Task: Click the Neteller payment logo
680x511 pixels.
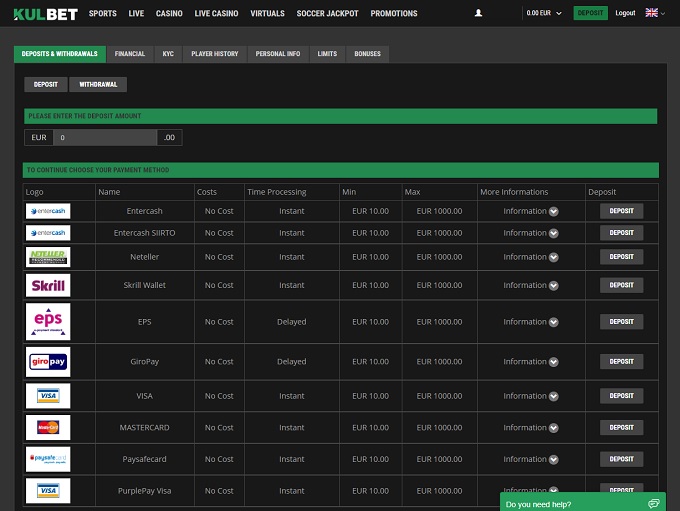Action: click(x=48, y=257)
